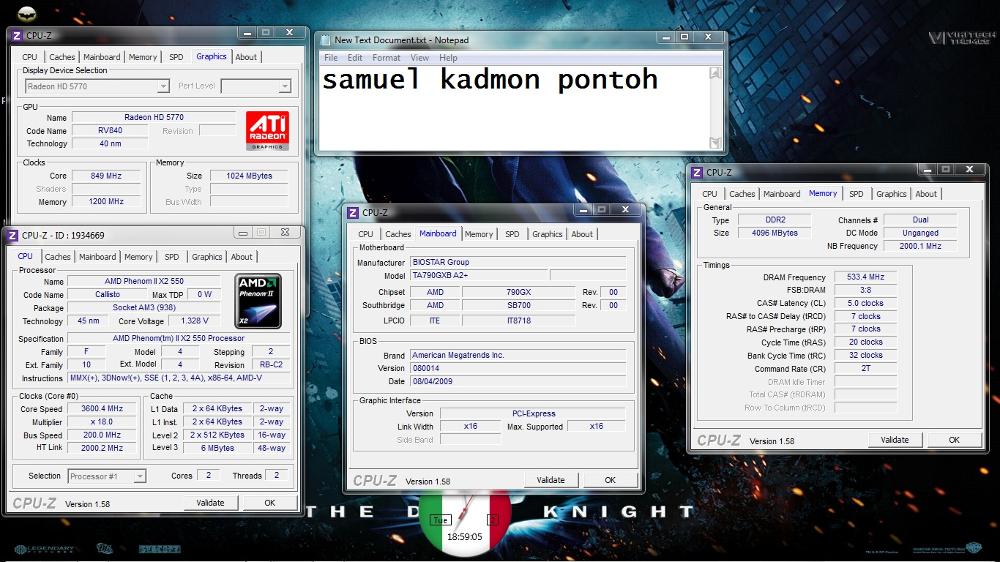This screenshot has height=562, width=1000.
Task: Open the Display Device Selection dropdown Radeon HD 5770
Action: pyautogui.click(x=97, y=86)
